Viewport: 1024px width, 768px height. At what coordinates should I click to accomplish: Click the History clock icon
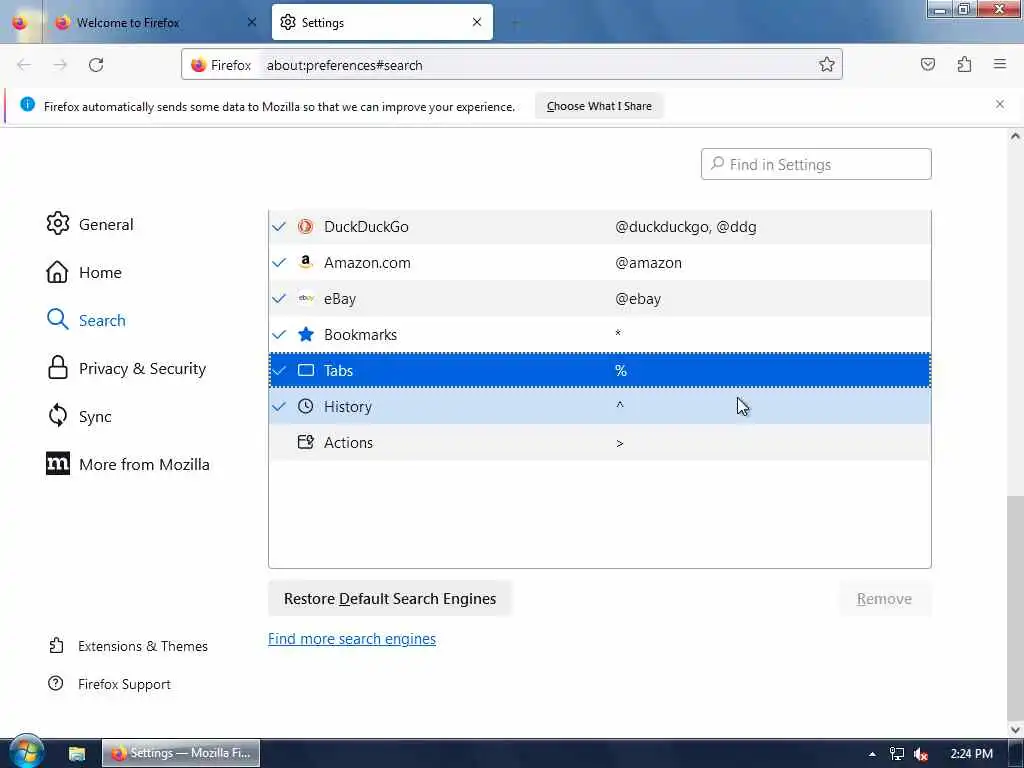(x=305, y=406)
